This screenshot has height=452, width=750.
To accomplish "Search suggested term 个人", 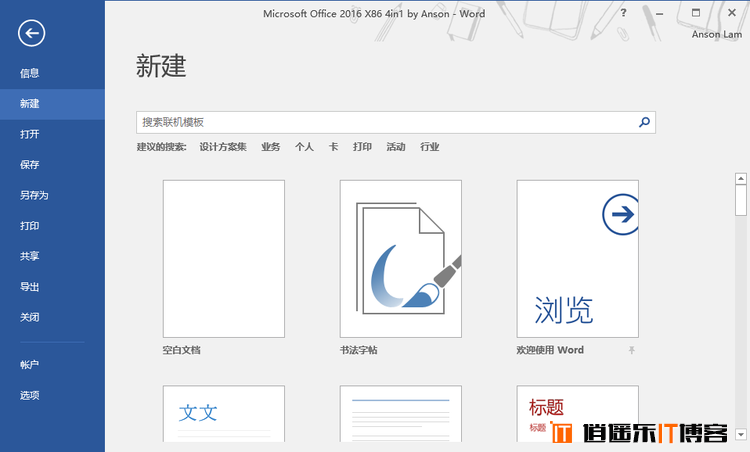I will point(304,147).
